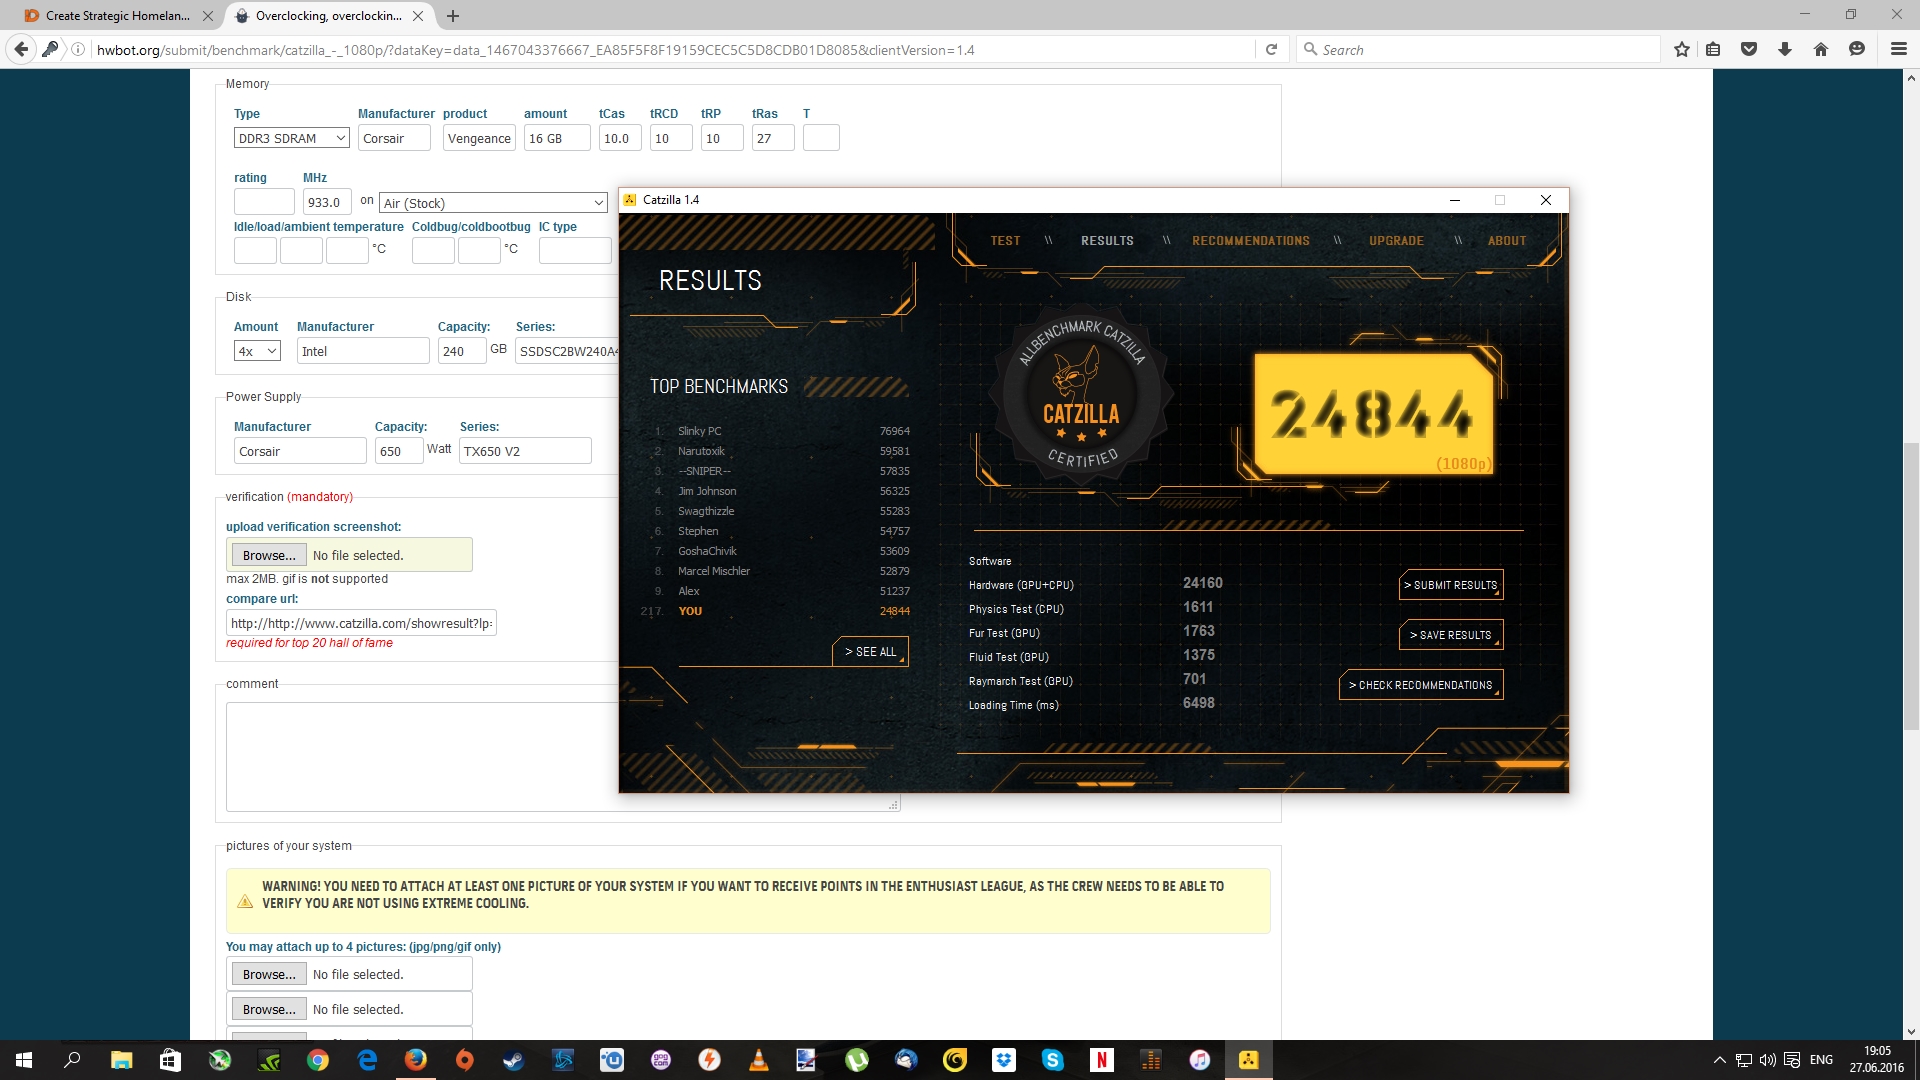This screenshot has width=1920, height=1080.
Task: Reload the hwbot page
Action: click(x=1271, y=49)
